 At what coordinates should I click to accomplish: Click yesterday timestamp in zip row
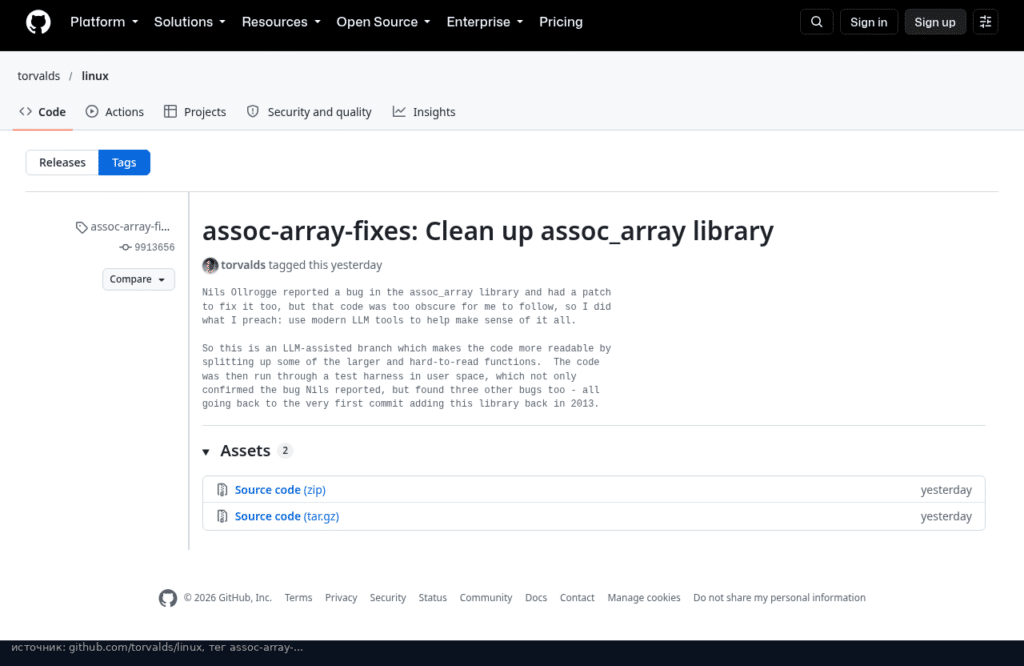tap(946, 490)
